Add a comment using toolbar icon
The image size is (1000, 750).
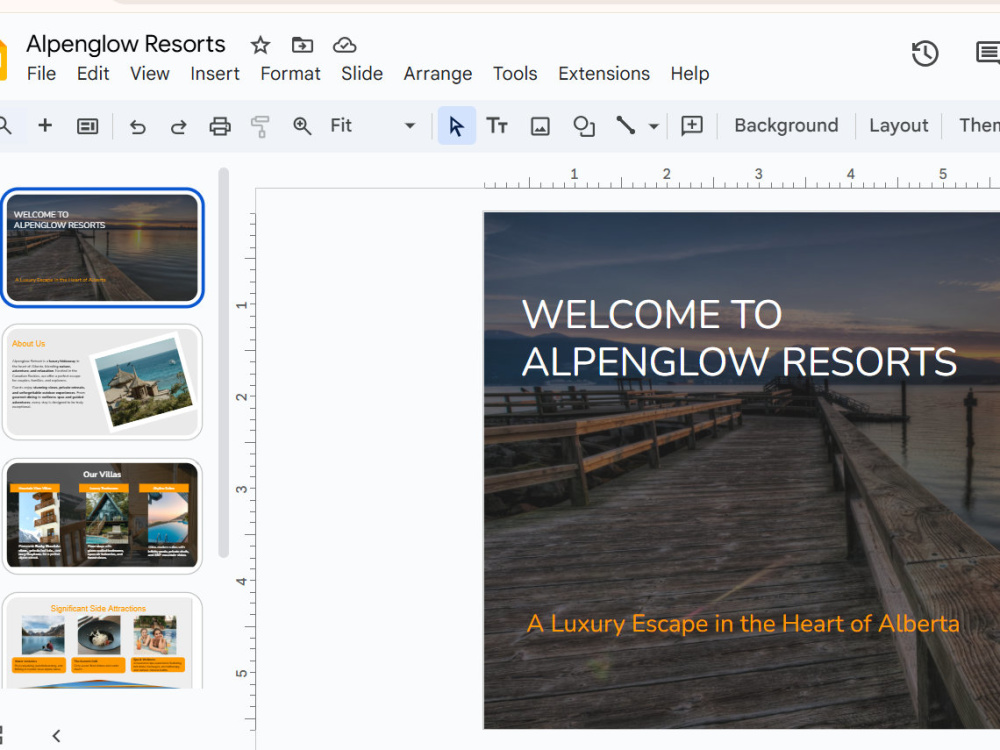coord(692,125)
